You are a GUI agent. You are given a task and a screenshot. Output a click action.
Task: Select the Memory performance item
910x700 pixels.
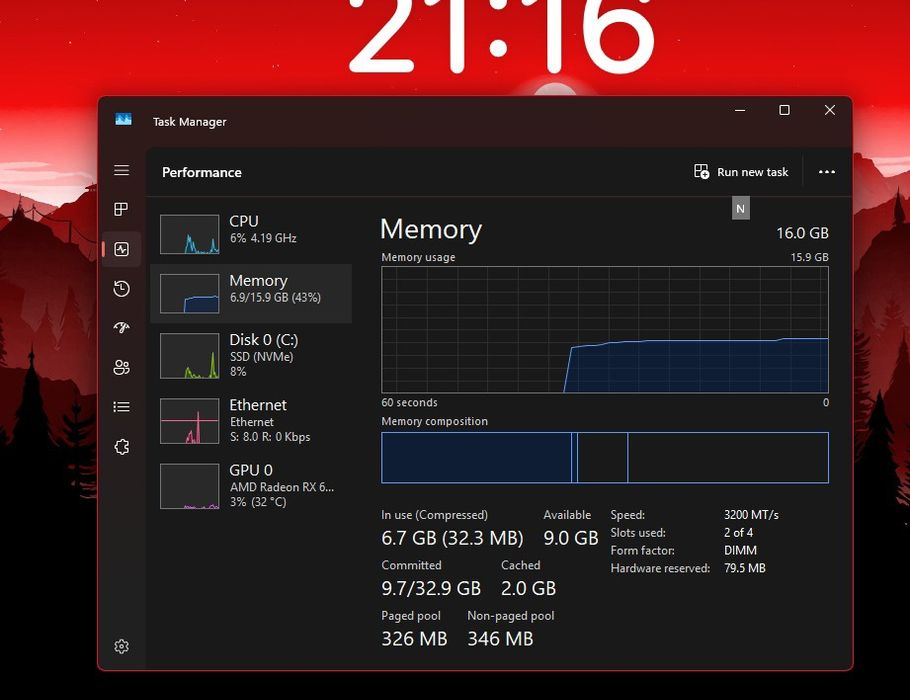tap(251, 294)
